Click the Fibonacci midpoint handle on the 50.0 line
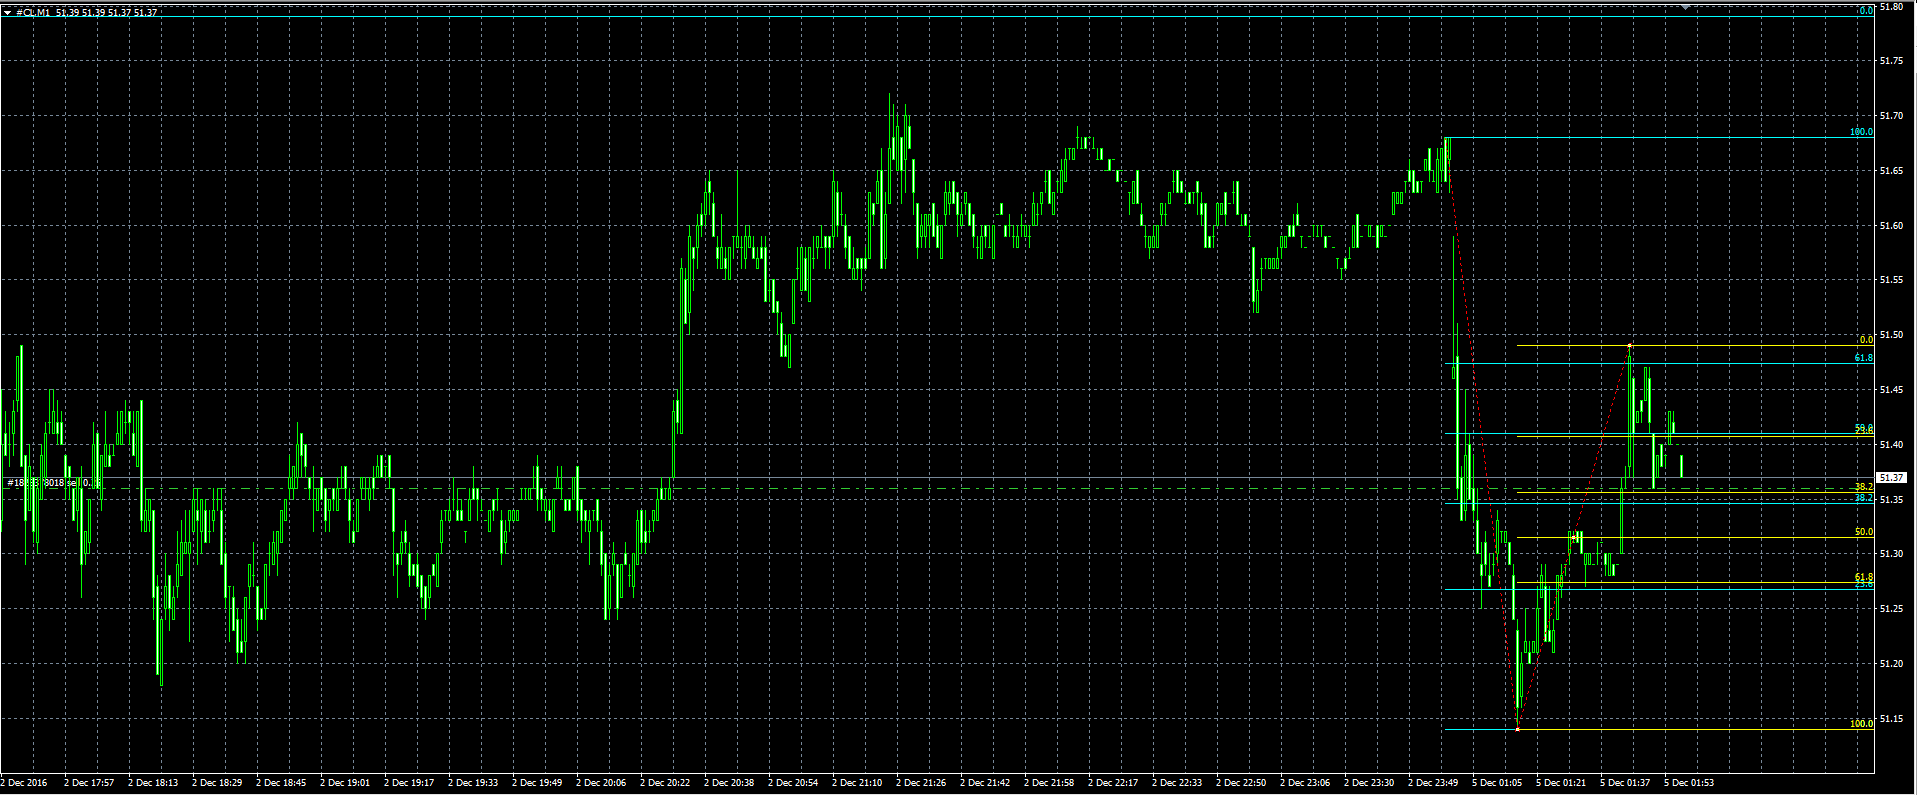The width and height of the screenshot is (1917, 795). point(1574,538)
